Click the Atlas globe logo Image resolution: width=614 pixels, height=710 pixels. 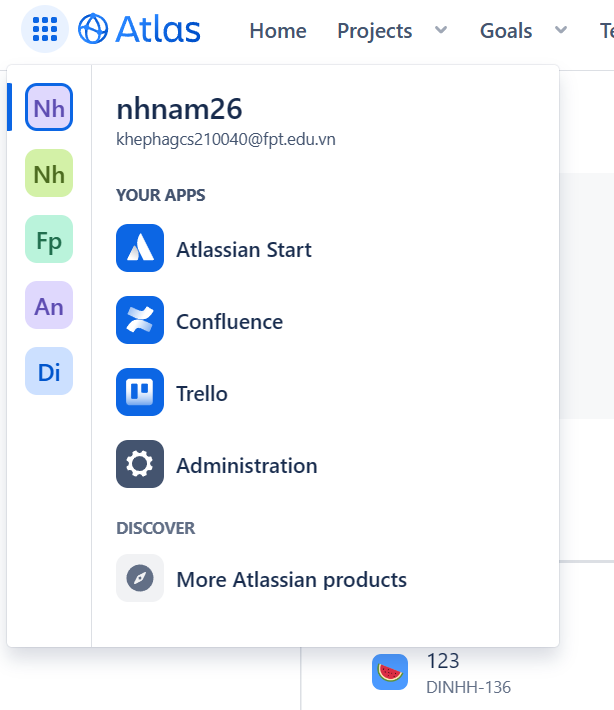click(93, 29)
